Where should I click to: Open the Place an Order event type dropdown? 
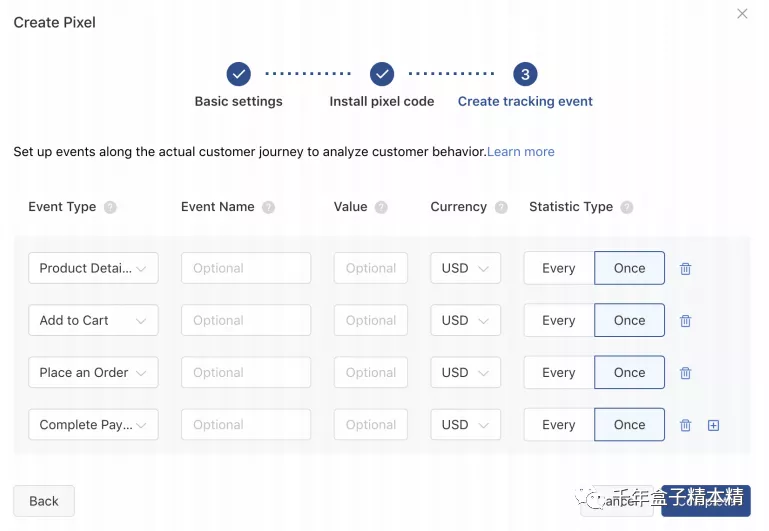93,373
